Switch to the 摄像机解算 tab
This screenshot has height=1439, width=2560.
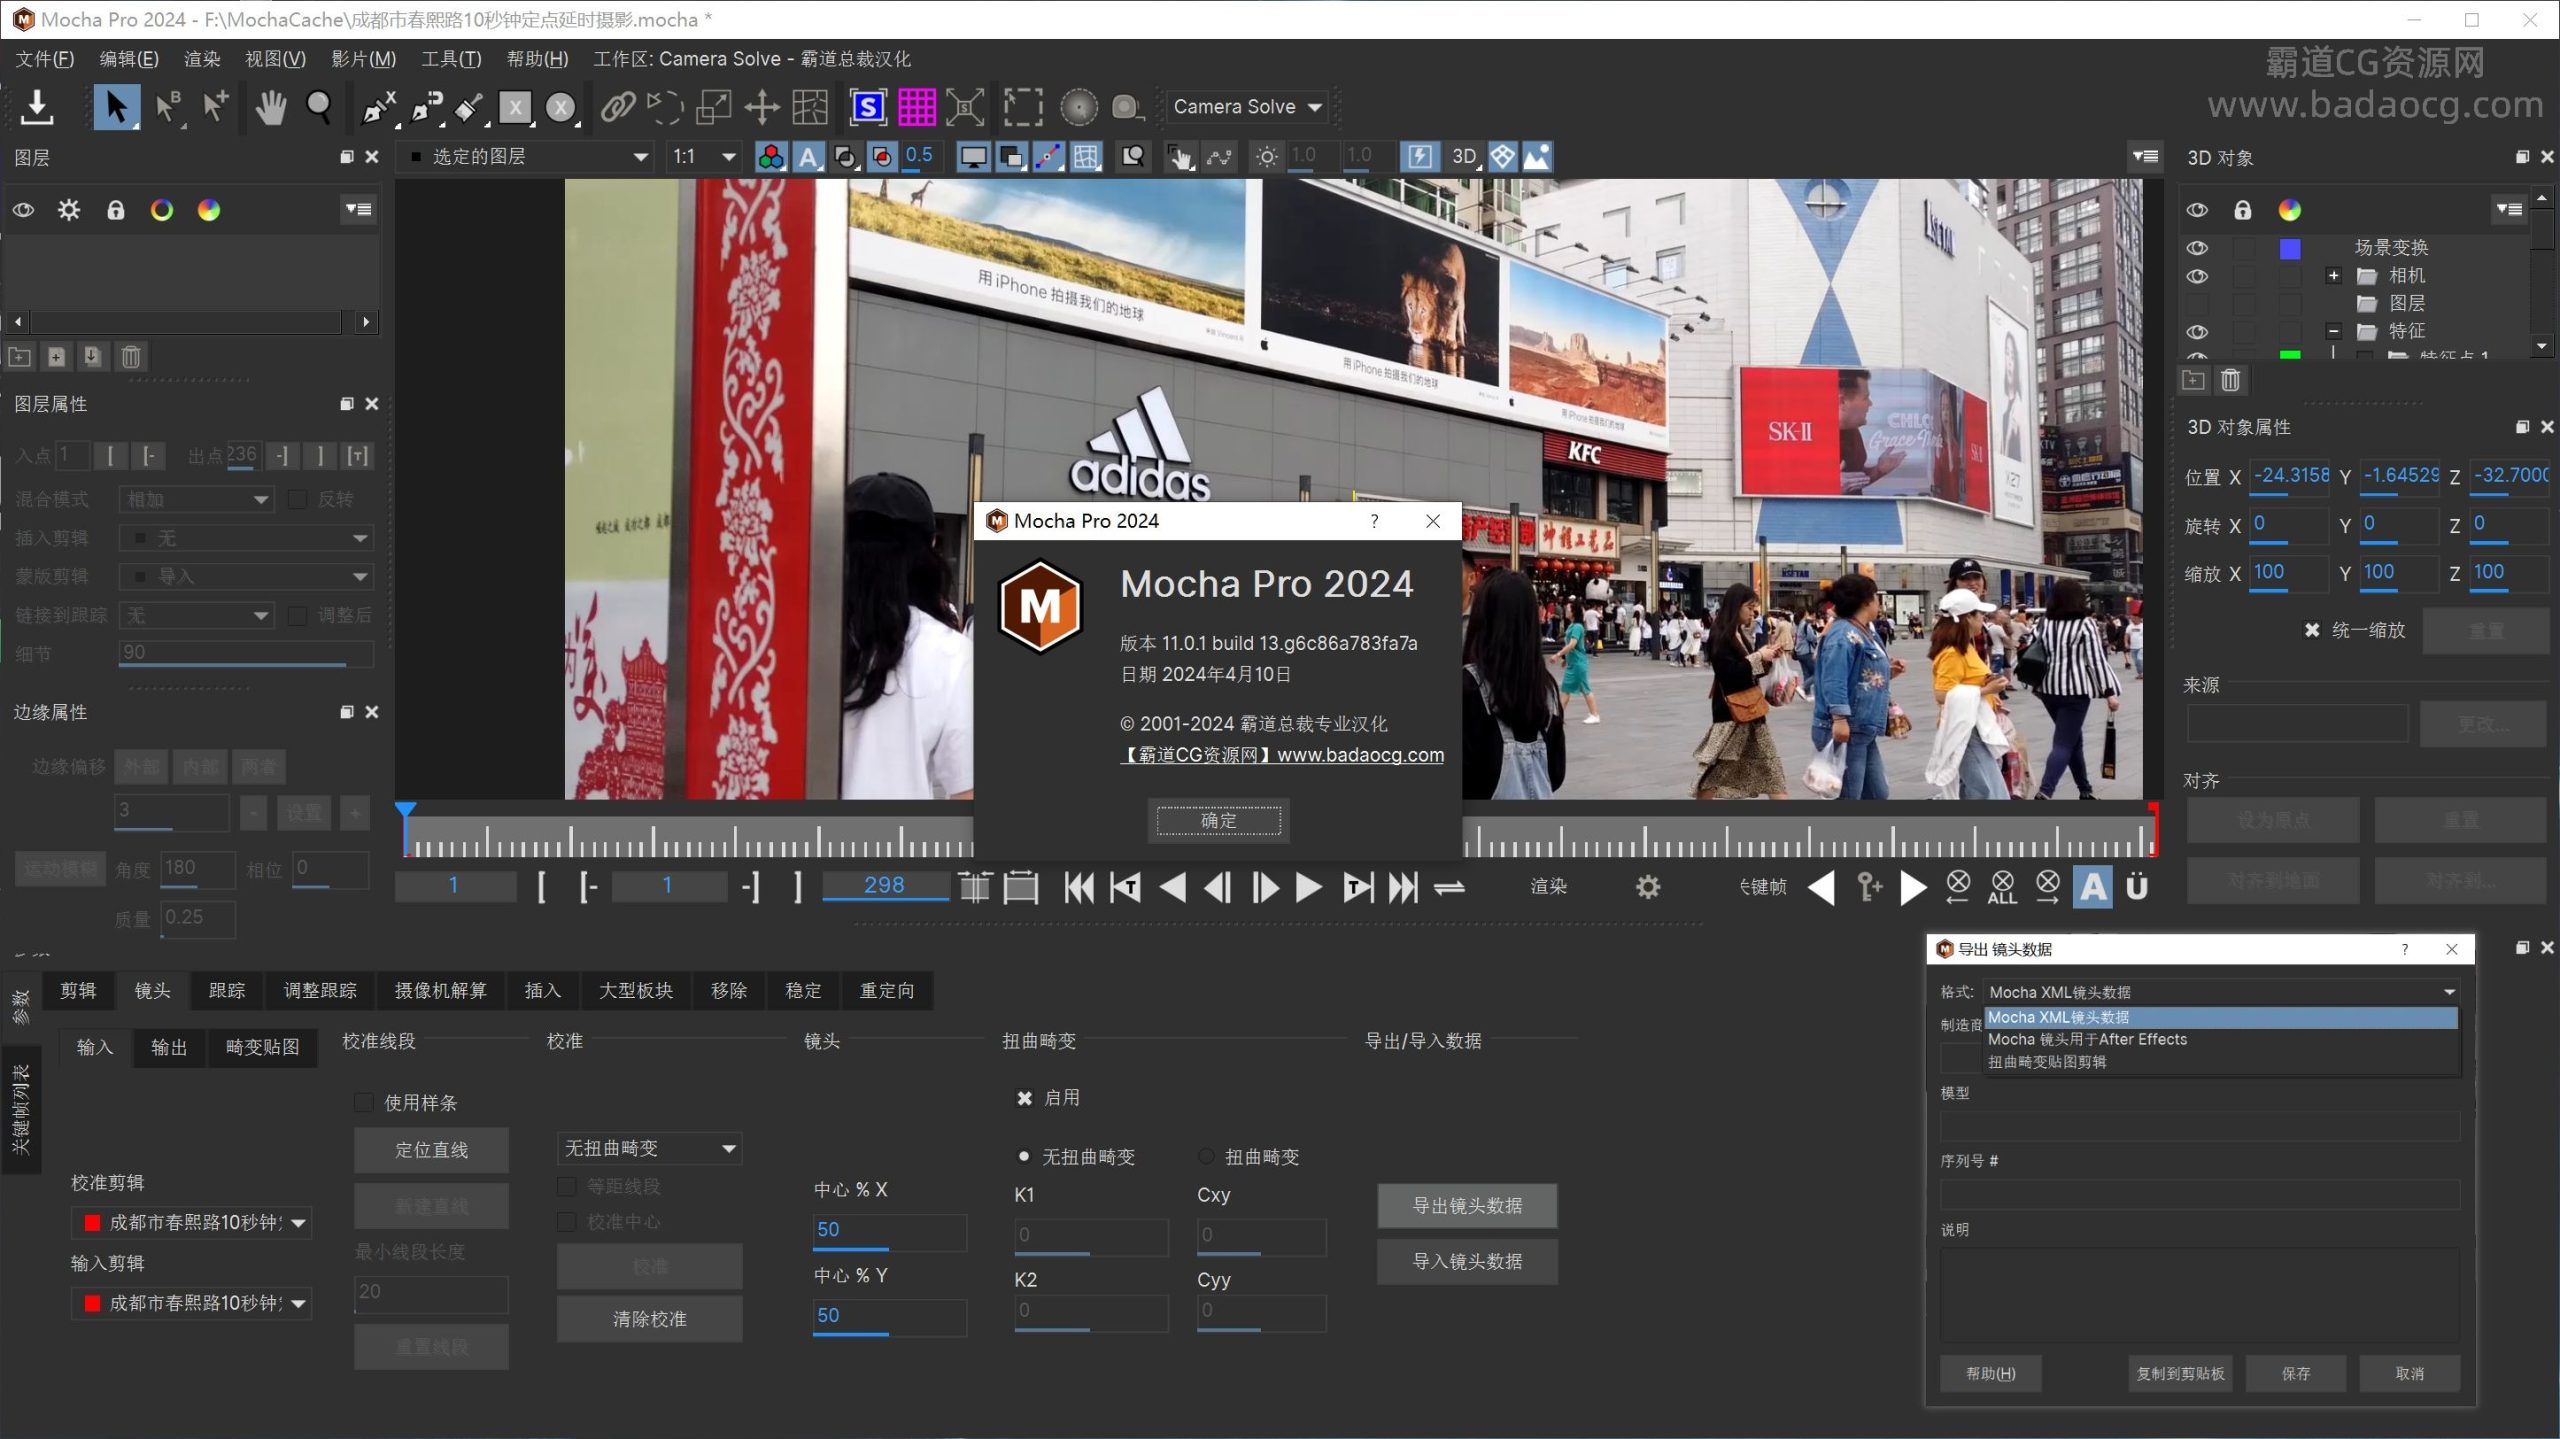click(x=440, y=991)
